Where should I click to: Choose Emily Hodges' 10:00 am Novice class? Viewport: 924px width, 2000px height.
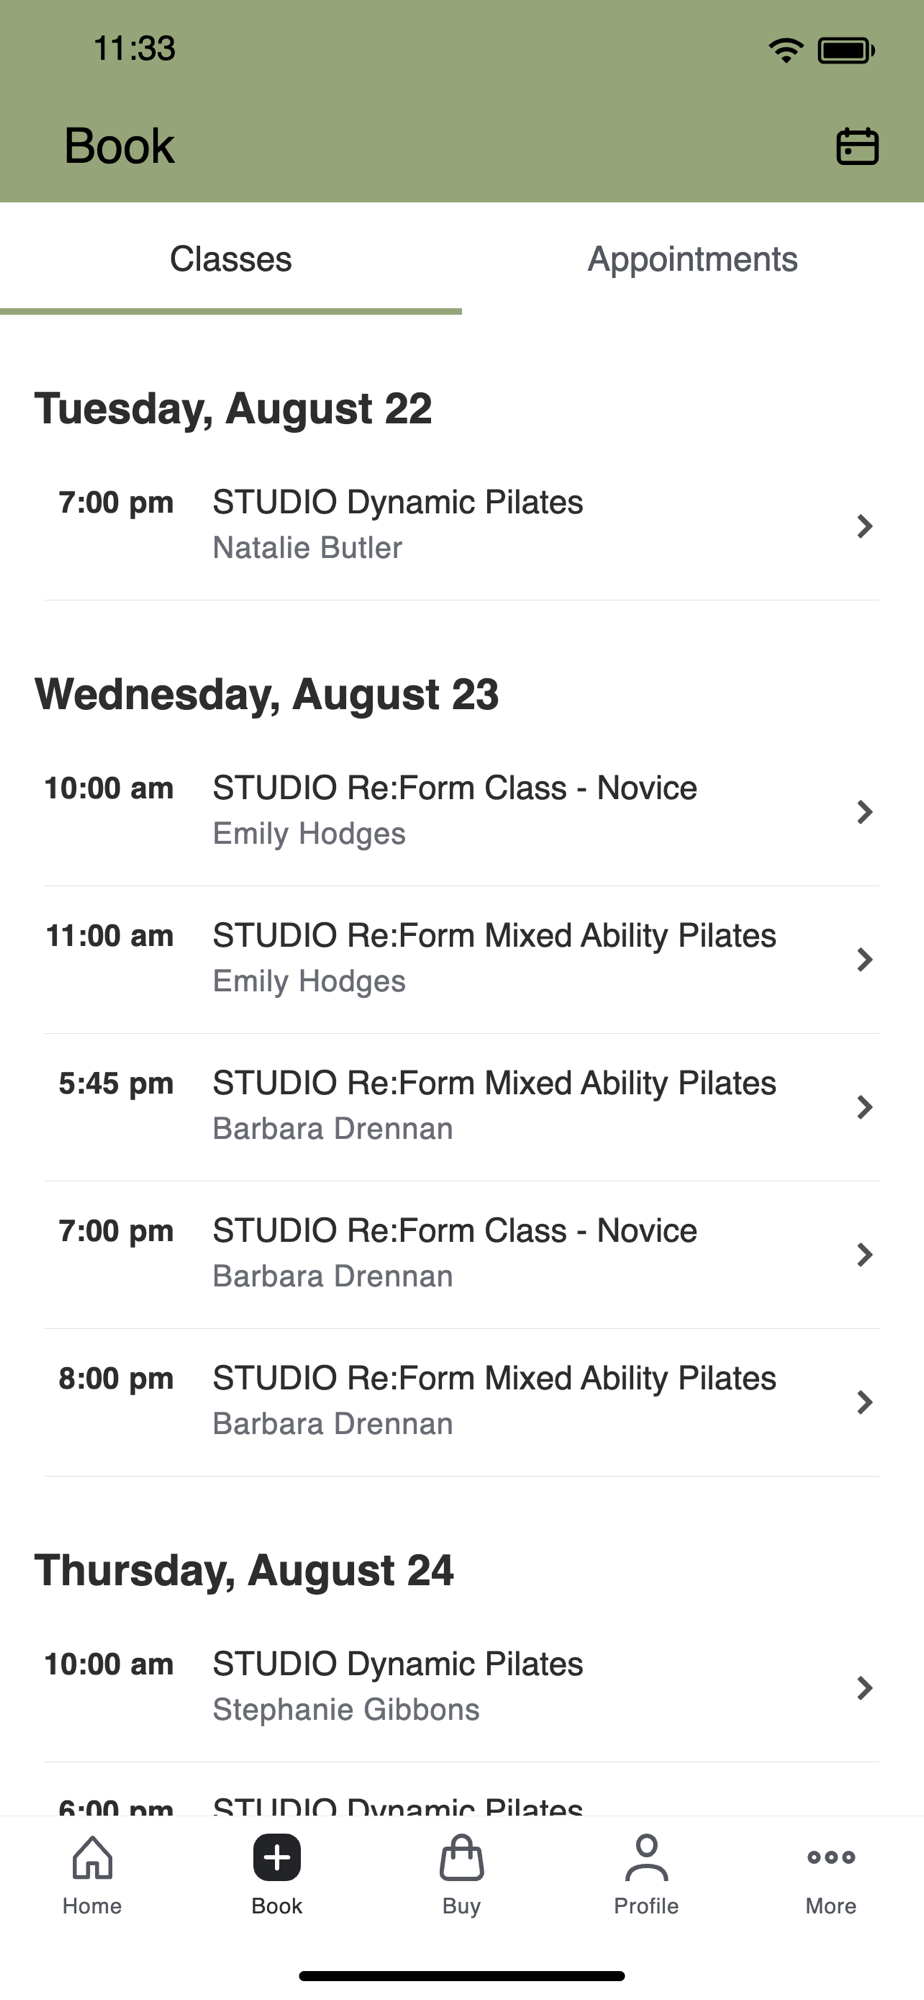(462, 812)
